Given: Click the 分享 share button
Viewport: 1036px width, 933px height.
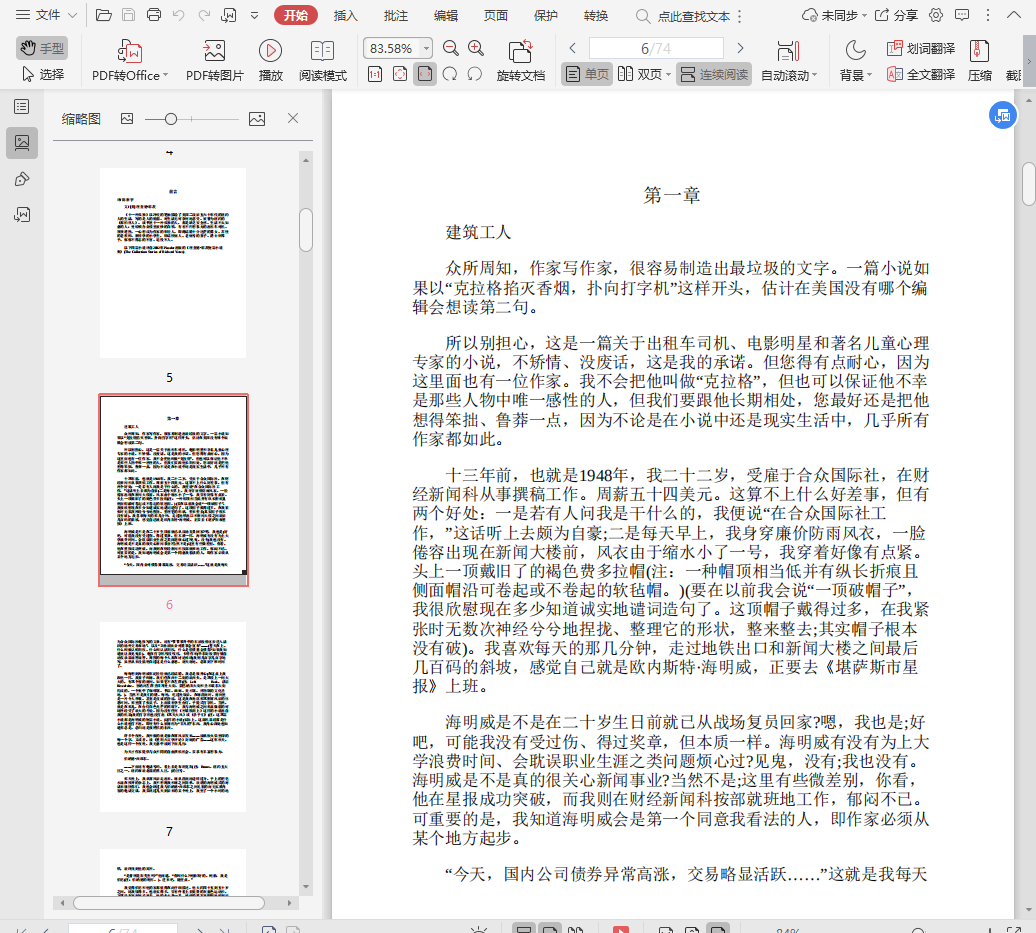Looking at the screenshot, I should (x=896, y=15).
